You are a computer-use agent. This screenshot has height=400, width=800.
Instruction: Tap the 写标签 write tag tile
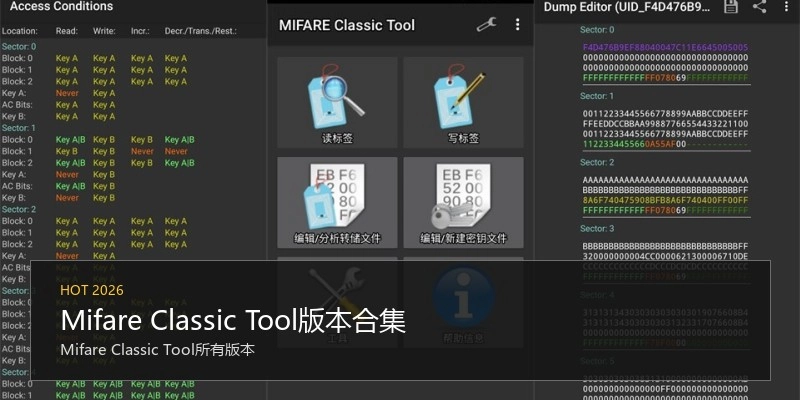463,103
